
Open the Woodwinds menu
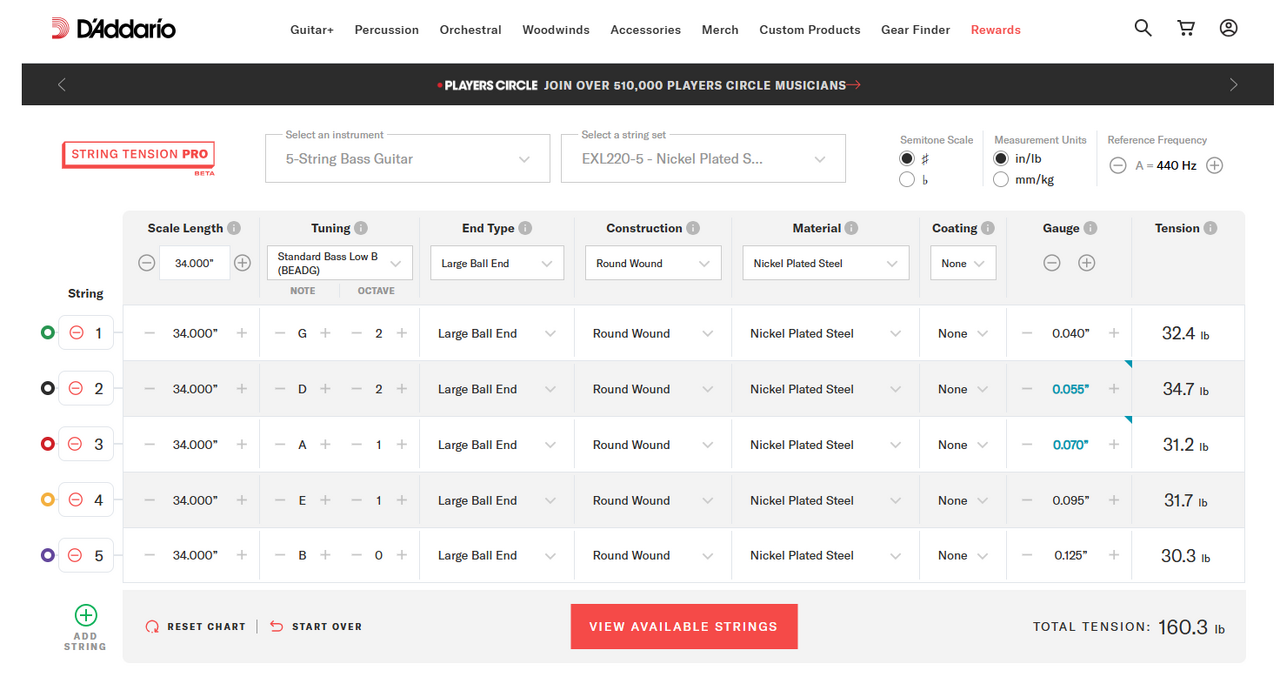point(556,30)
